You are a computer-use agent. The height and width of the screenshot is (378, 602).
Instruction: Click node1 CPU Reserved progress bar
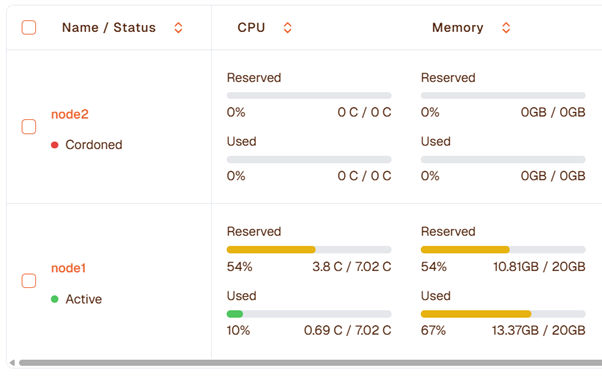[x=309, y=249]
